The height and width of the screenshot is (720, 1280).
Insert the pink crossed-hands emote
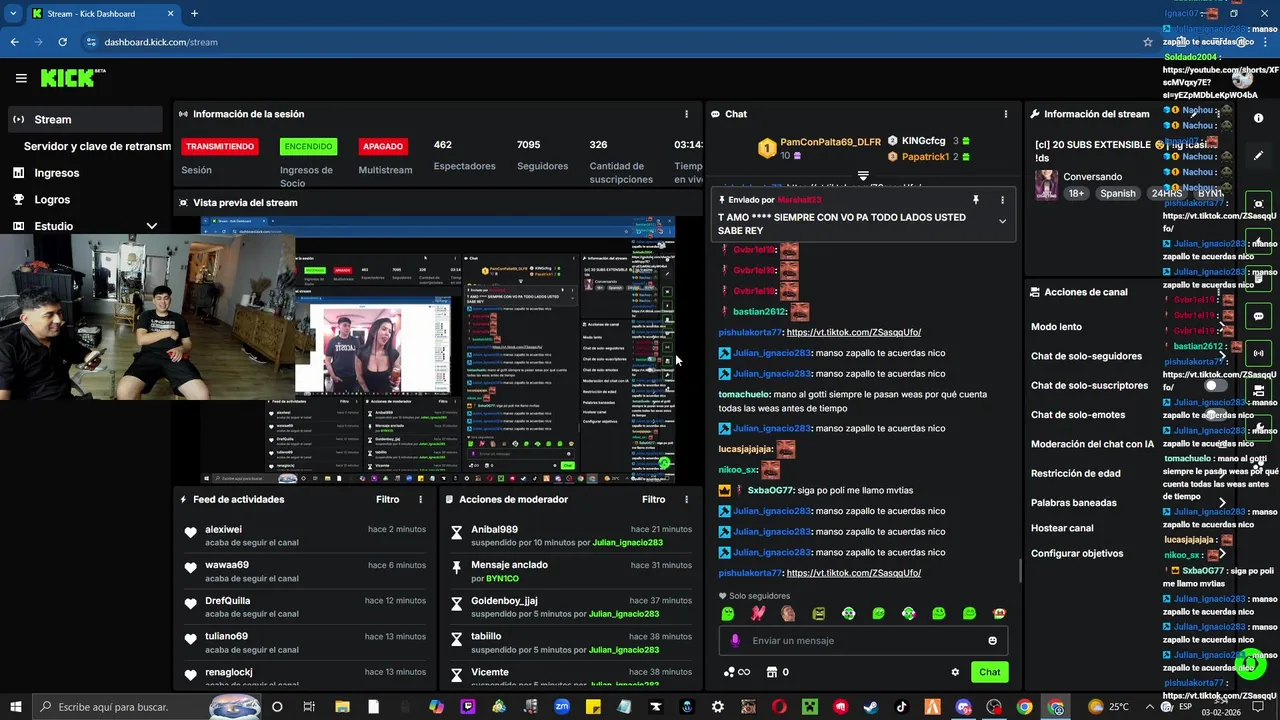(758, 613)
